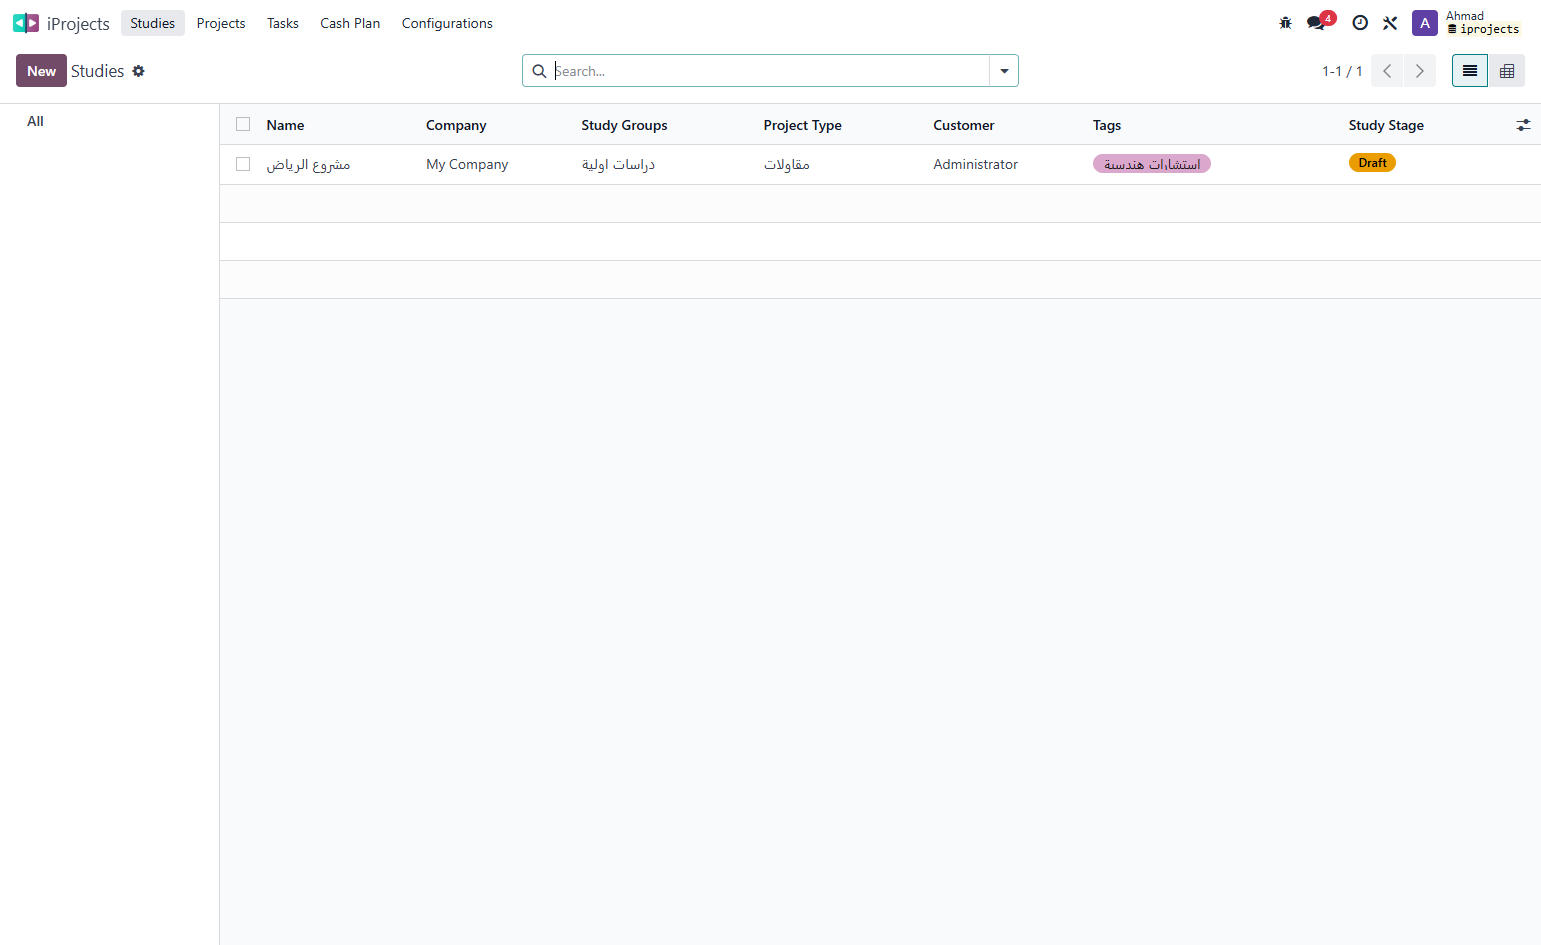This screenshot has width=1541, height=945.
Task: Click the 1-1 / 1 pager counter
Action: point(1342,71)
